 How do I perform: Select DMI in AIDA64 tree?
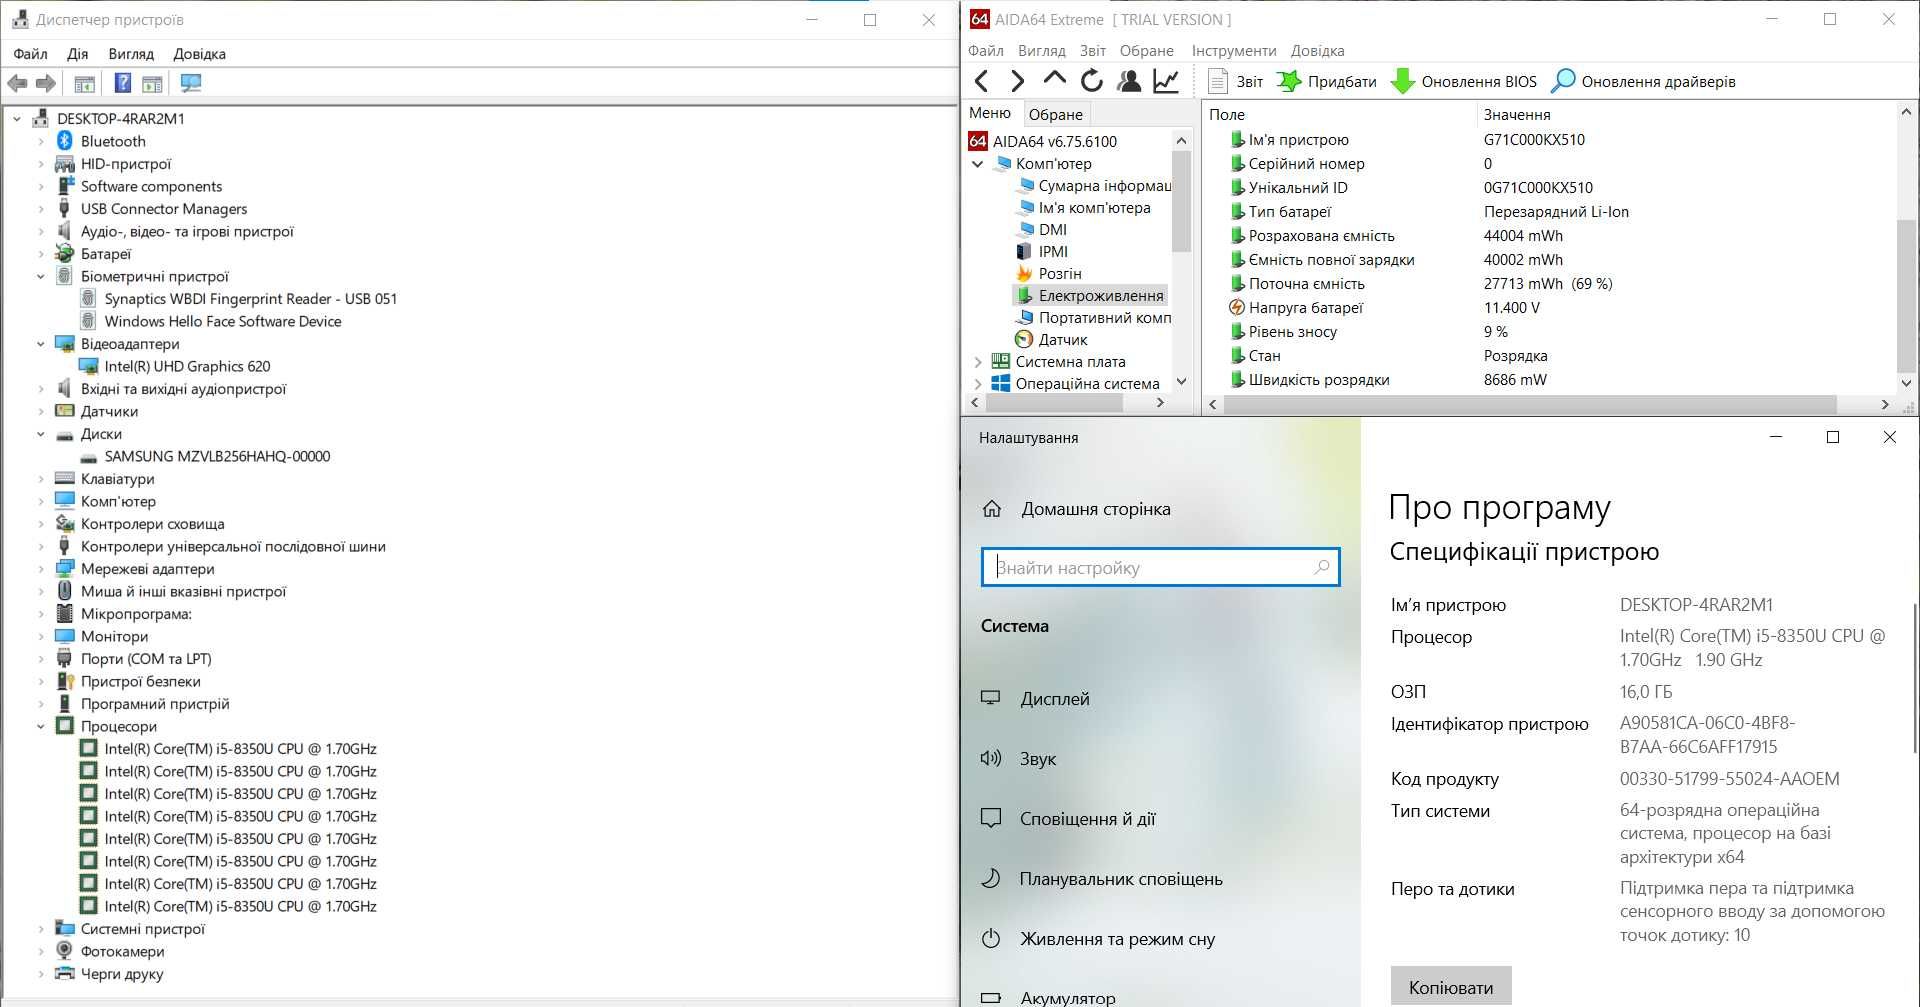[1052, 230]
